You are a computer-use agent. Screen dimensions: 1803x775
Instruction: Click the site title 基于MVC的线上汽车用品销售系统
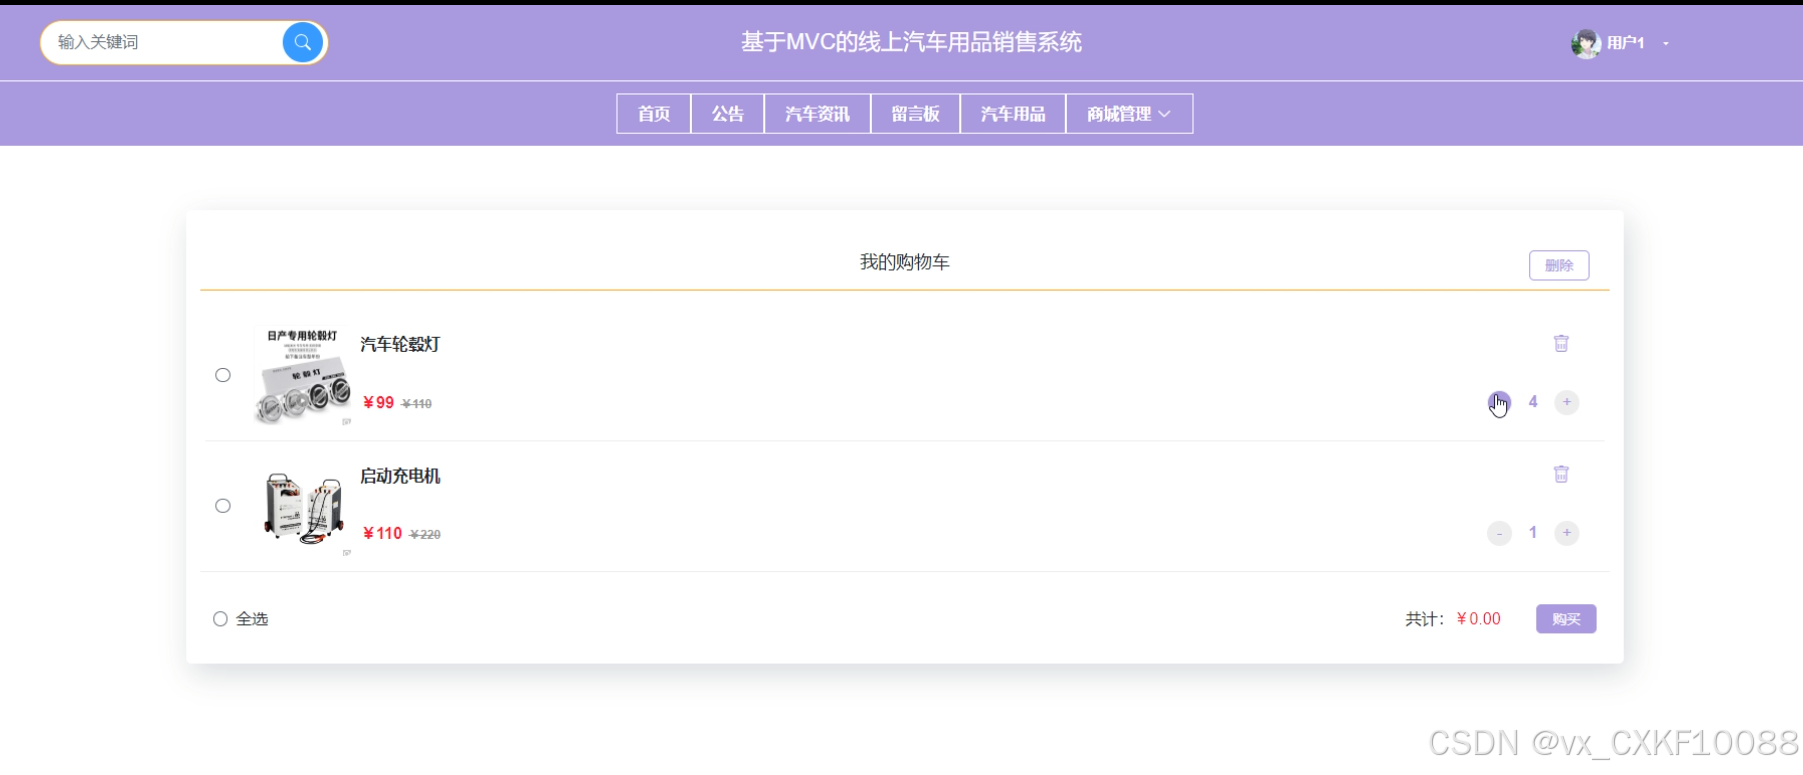(x=911, y=42)
